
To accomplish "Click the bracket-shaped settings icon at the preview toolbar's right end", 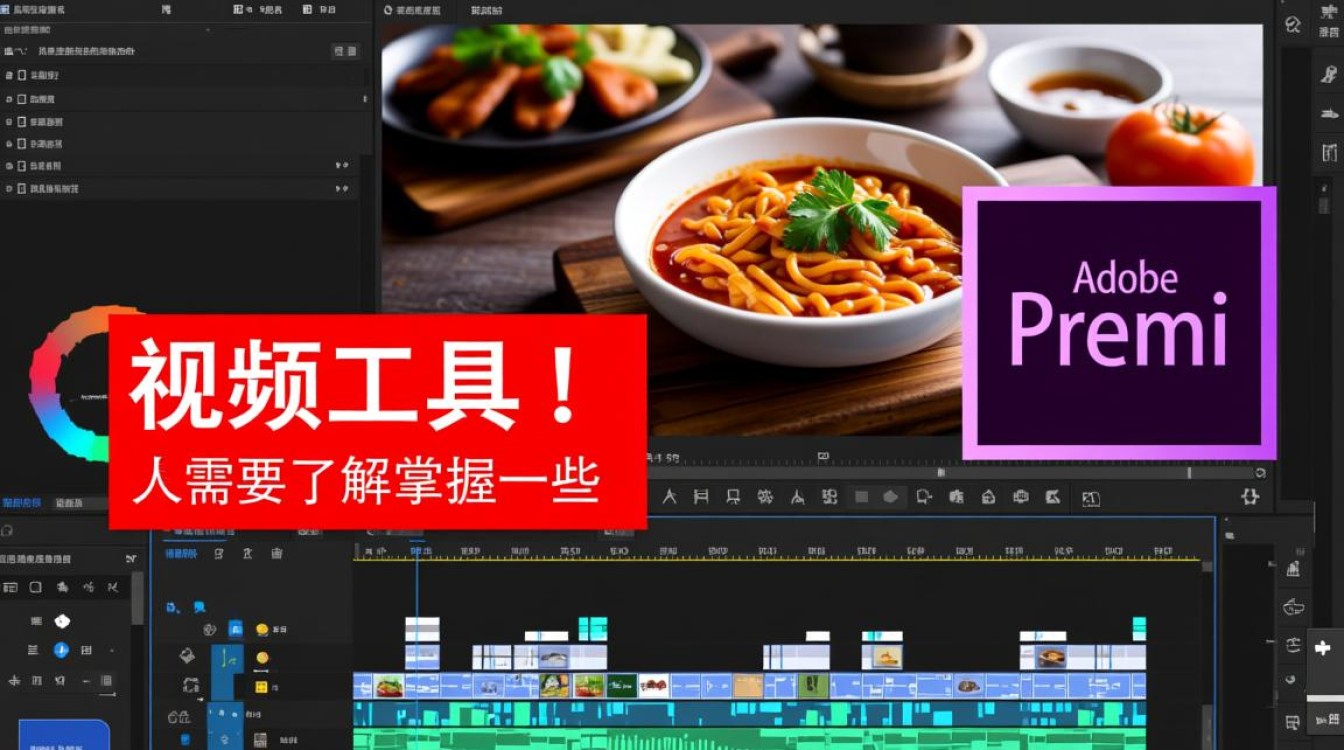I will click(1250, 496).
